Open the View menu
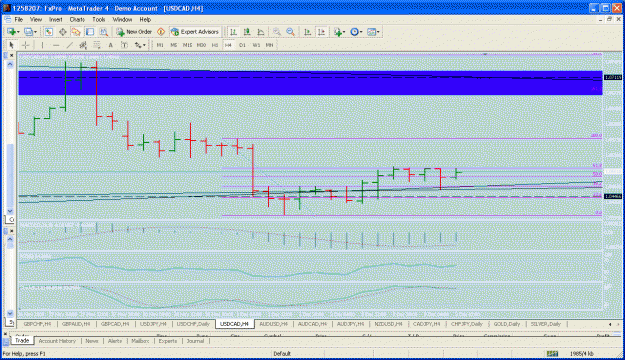The width and height of the screenshot is (625, 360). click(x=36, y=20)
